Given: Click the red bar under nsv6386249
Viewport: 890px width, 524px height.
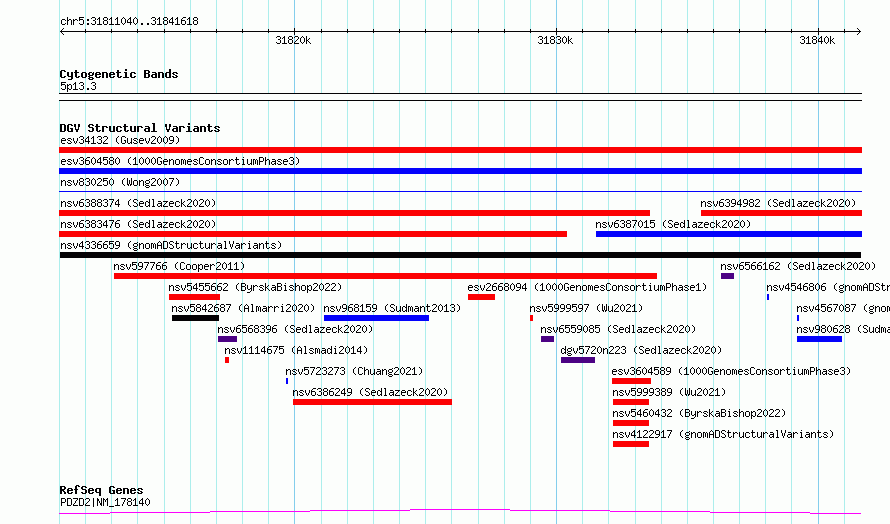Looking at the screenshot, I should [x=372, y=402].
